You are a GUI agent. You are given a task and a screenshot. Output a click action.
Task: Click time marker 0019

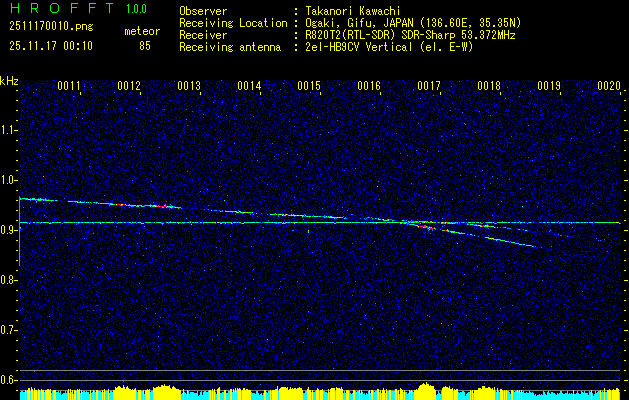549,86
